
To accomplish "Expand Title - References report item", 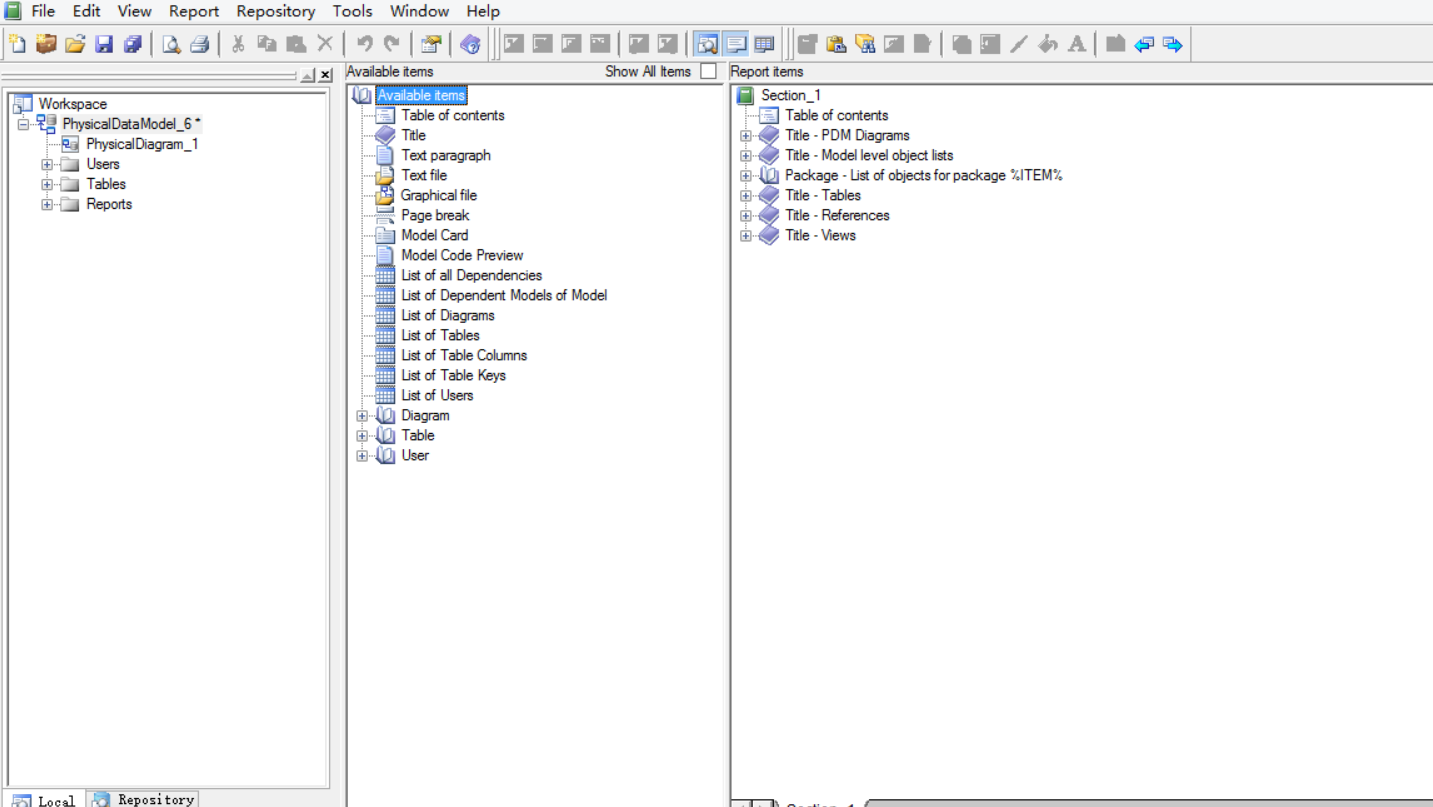I will tap(746, 215).
